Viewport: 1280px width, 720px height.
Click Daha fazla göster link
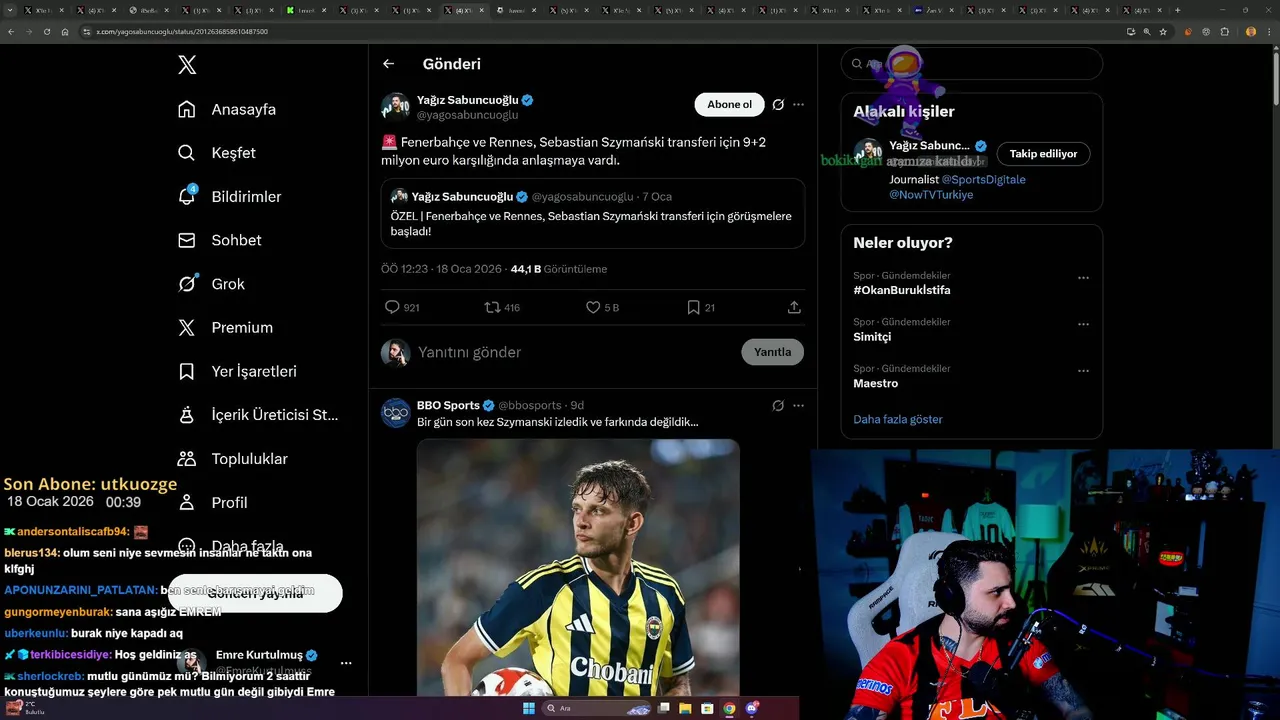[898, 419]
